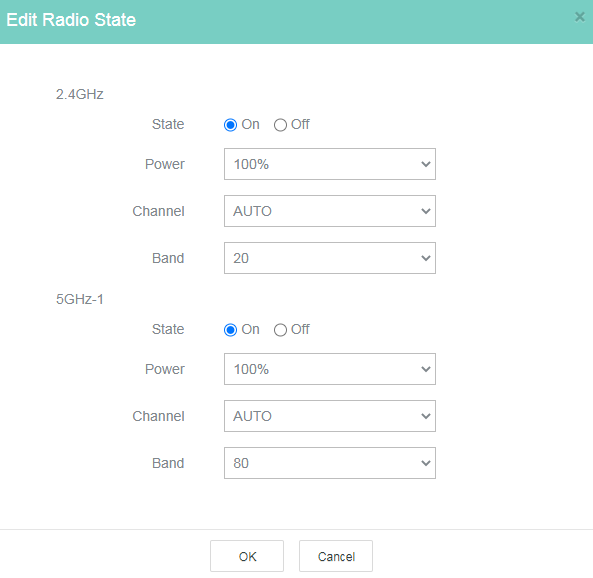Open the 5GHz-1 Power dropdown

point(330,369)
